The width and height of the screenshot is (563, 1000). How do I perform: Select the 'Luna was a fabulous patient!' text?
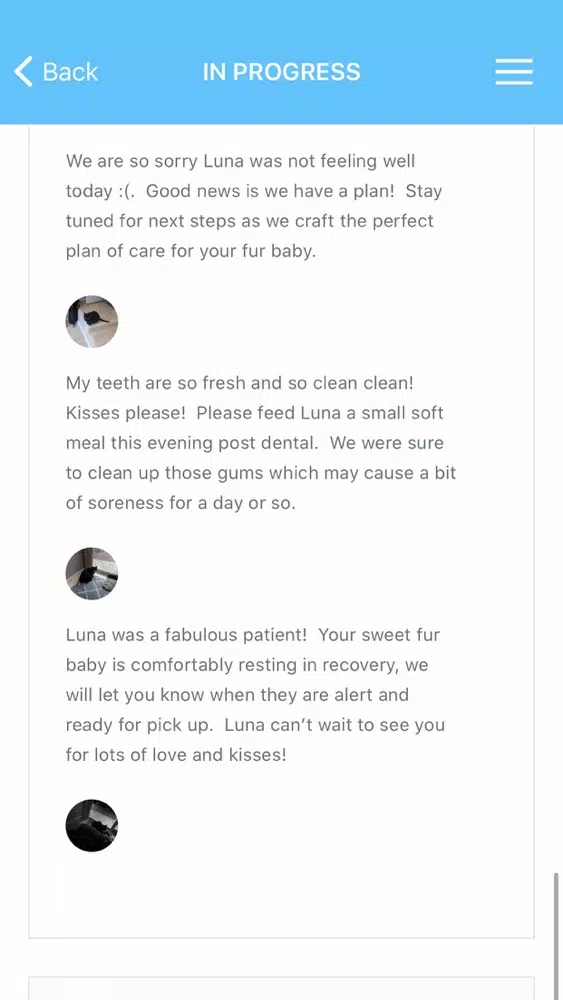(x=187, y=635)
